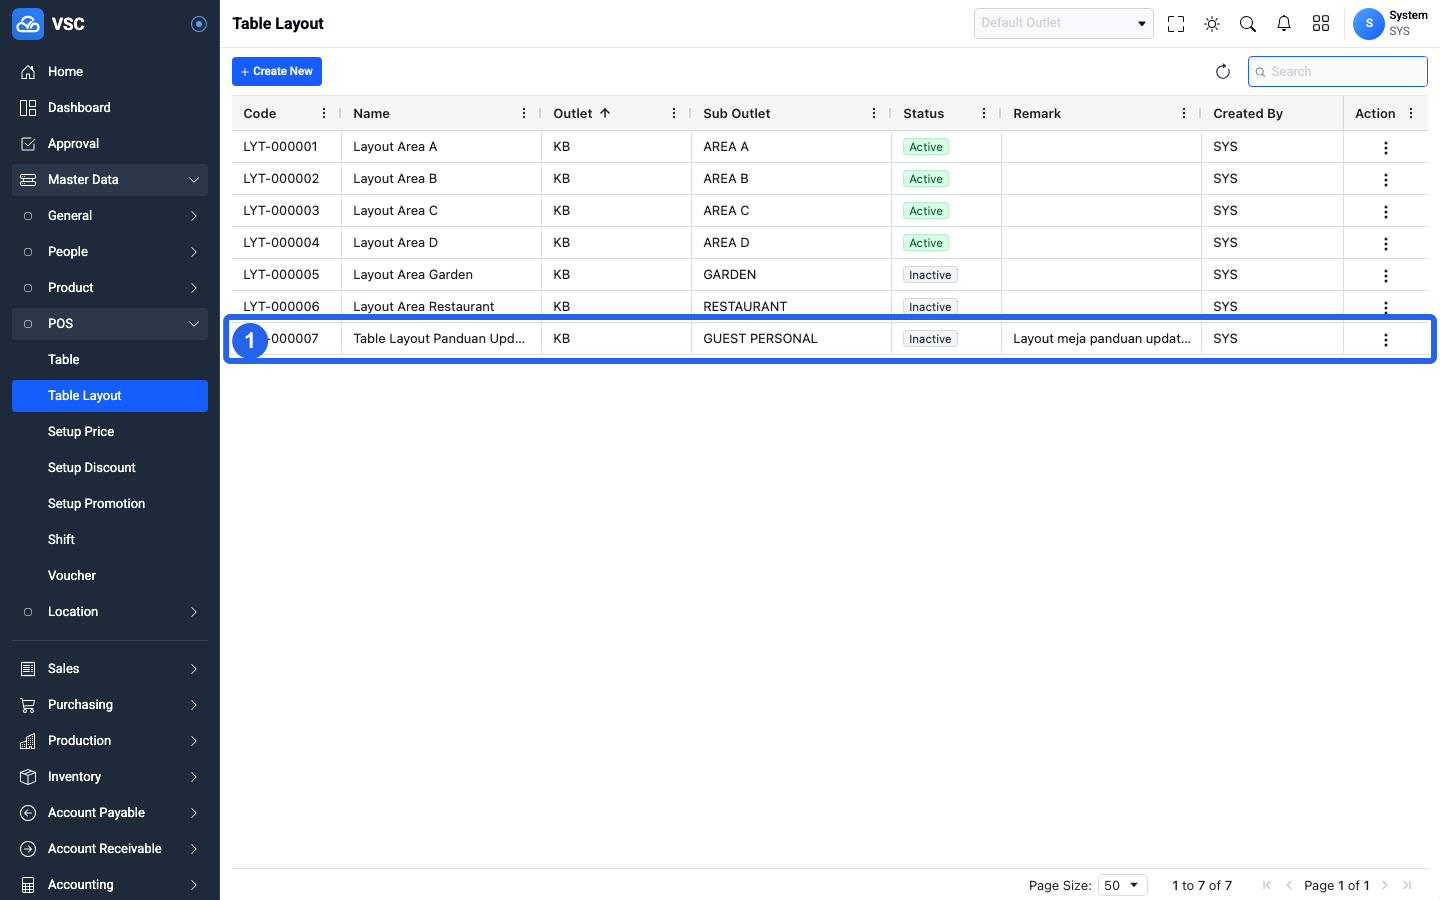Viewport: 1440px width, 900px height.
Task: Expand the Purchasing module
Action: 110,705
